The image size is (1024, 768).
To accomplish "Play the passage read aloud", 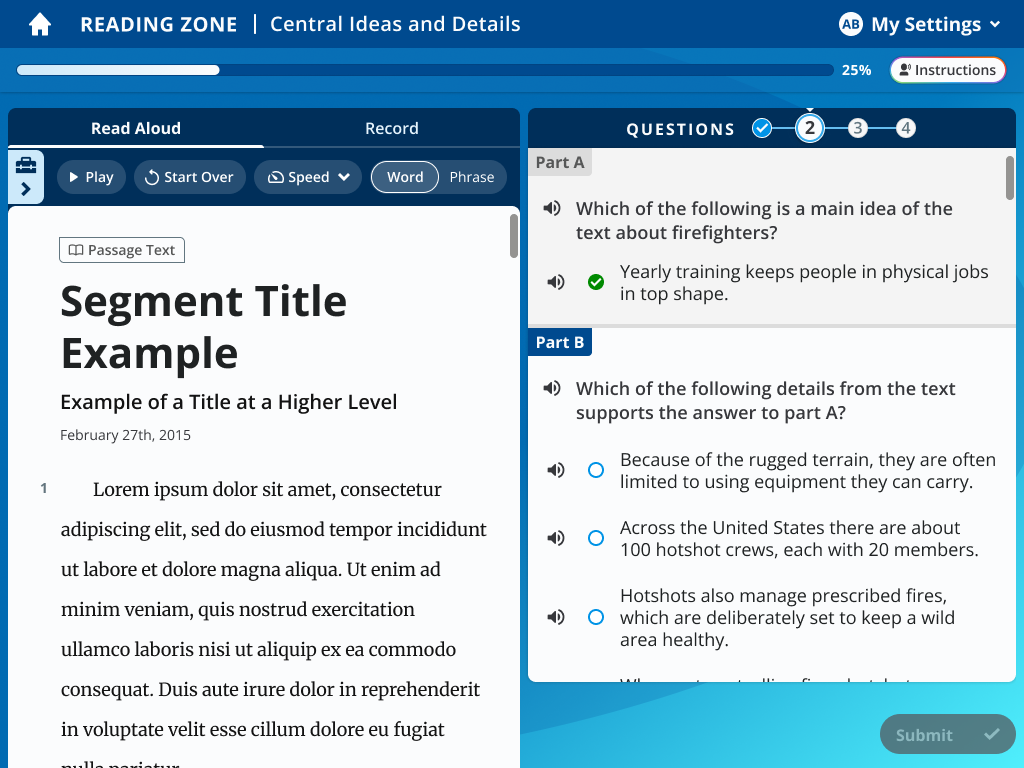I will pyautogui.click(x=91, y=177).
